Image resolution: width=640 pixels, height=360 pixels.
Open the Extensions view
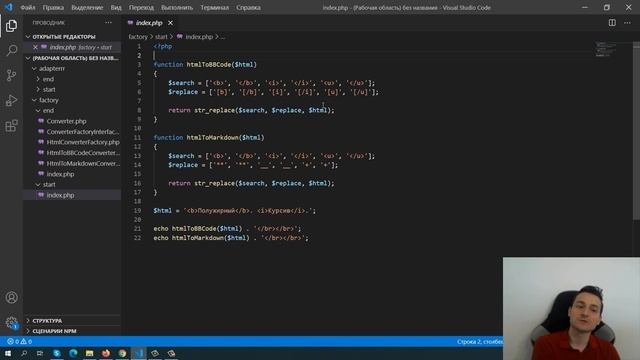tap(11, 125)
